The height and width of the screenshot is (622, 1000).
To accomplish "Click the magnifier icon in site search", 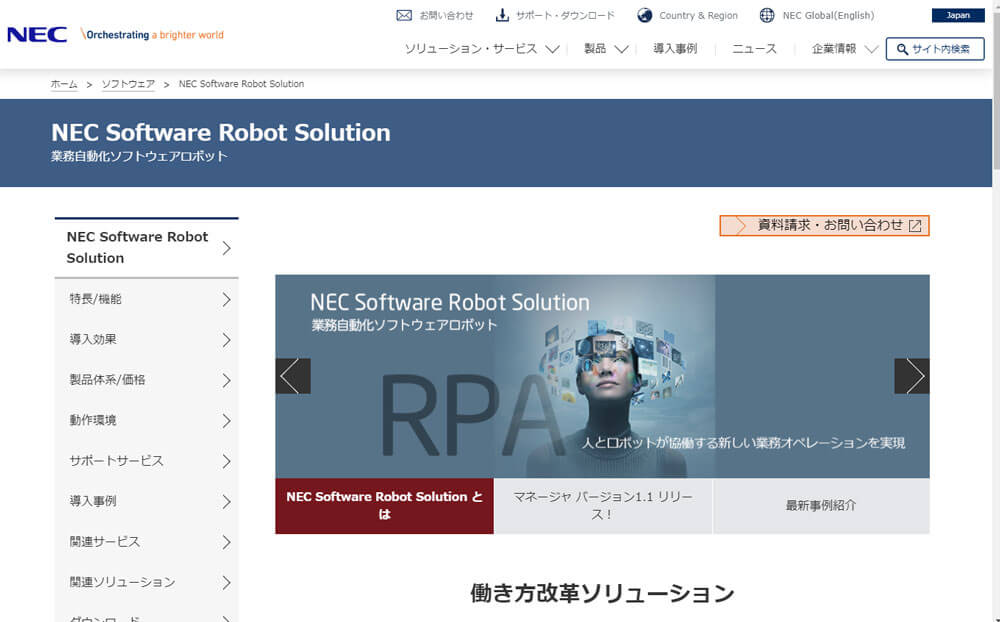I will pyautogui.click(x=903, y=49).
